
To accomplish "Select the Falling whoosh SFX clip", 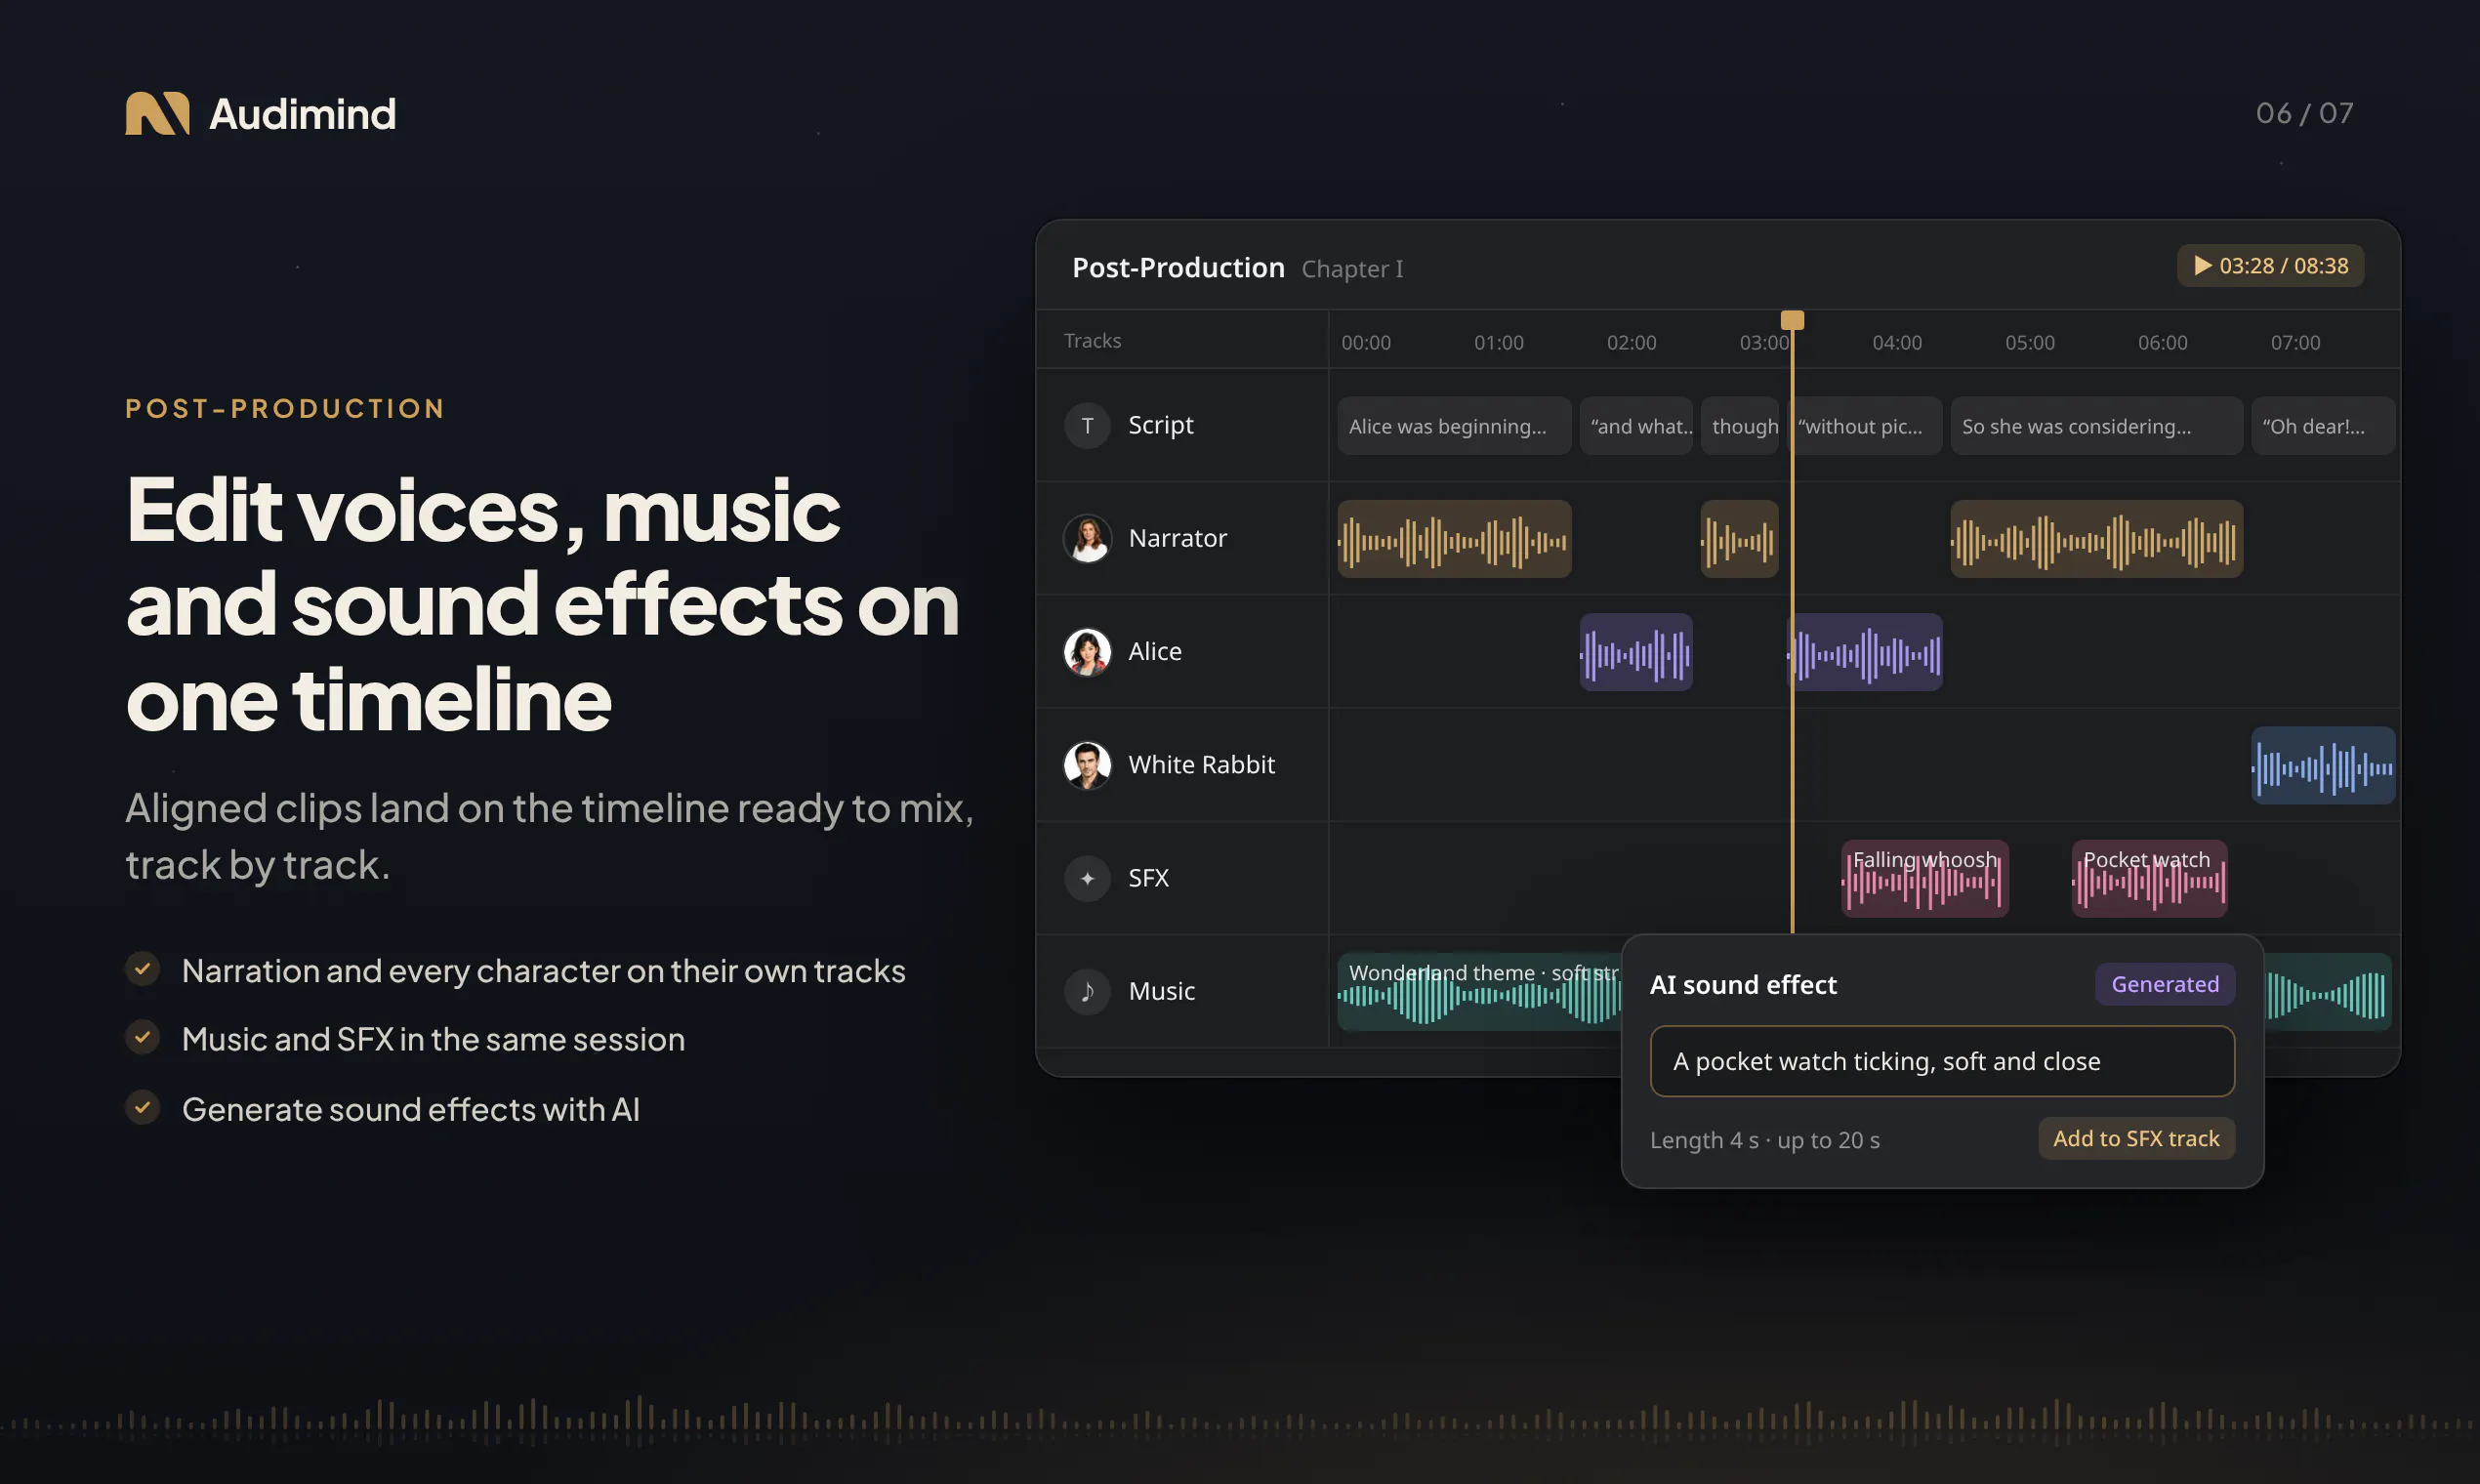I will click(x=1925, y=878).
